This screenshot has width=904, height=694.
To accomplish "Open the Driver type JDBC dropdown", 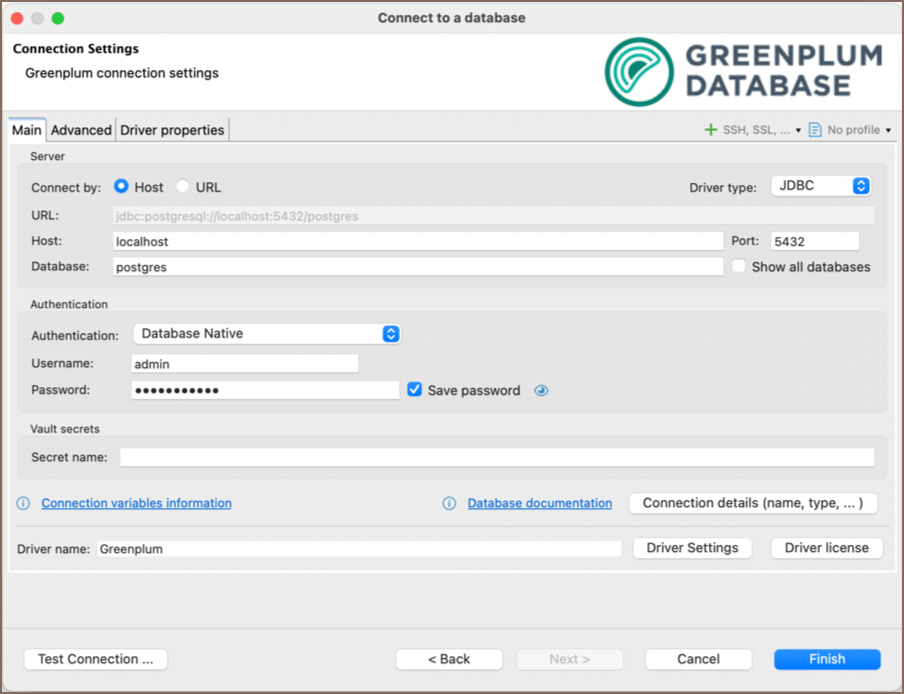I will point(821,186).
